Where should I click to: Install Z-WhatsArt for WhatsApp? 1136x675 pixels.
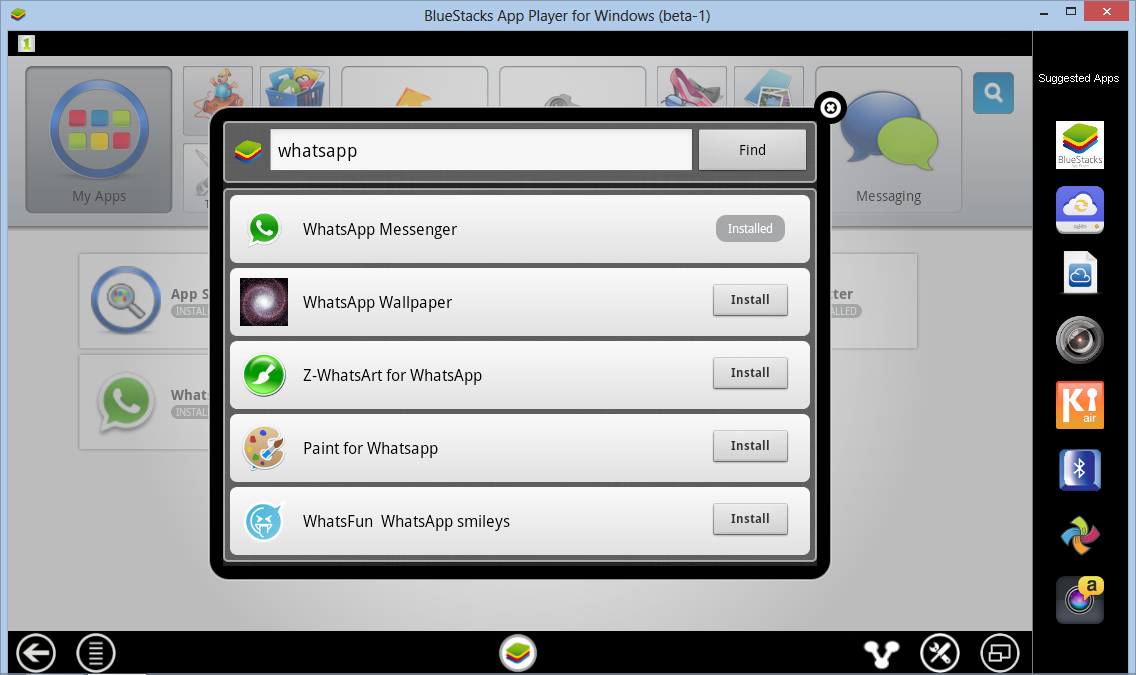tap(750, 373)
